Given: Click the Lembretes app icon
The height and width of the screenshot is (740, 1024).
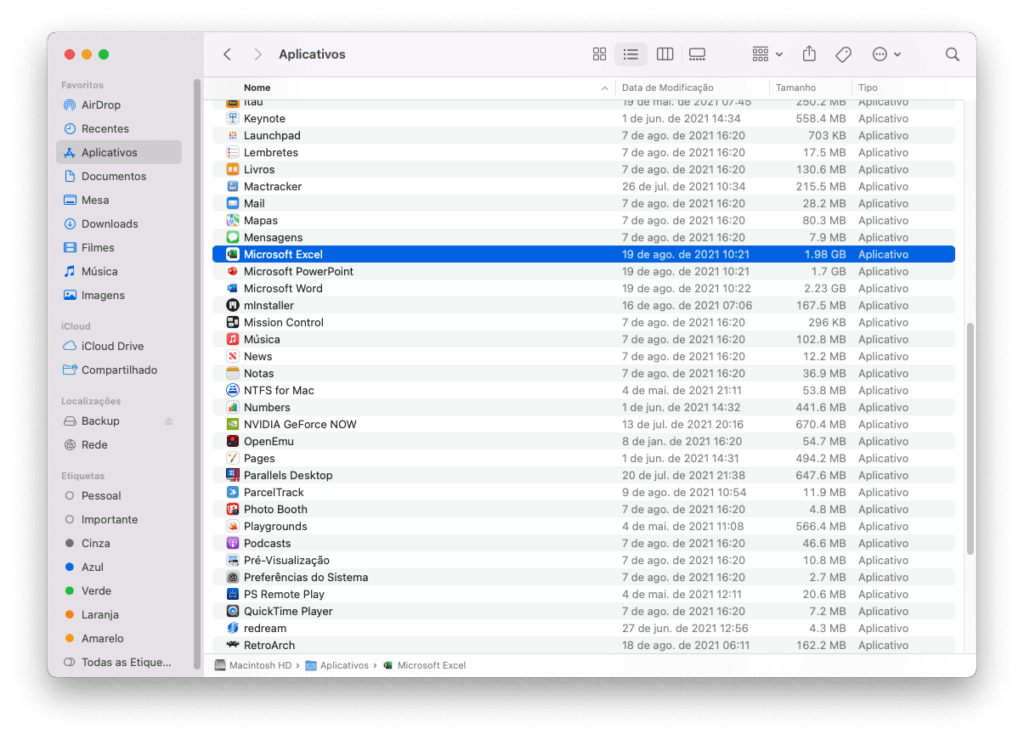Looking at the screenshot, I should click(232, 152).
